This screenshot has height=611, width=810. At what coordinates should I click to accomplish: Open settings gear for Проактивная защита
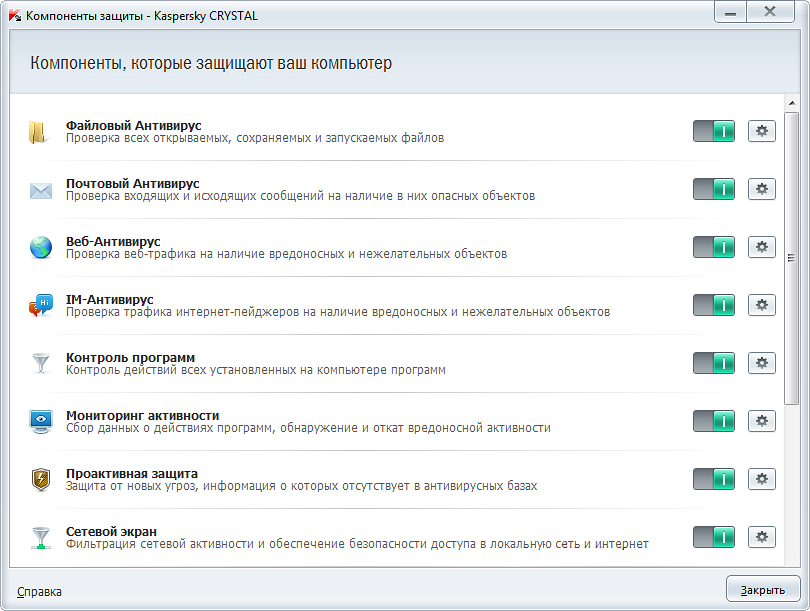point(761,479)
